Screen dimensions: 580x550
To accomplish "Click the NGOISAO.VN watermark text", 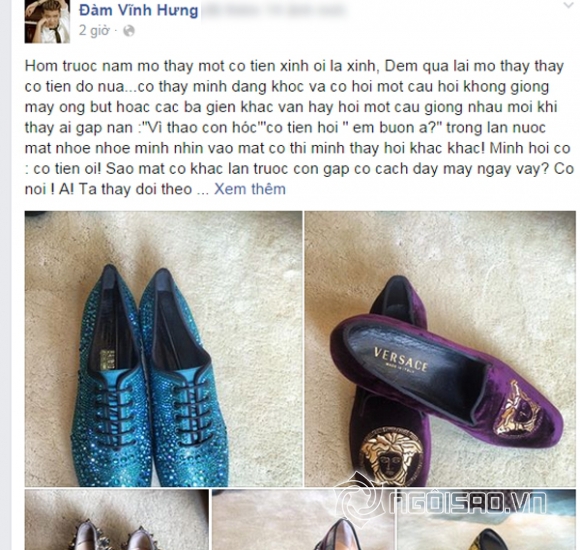I will coord(469,502).
